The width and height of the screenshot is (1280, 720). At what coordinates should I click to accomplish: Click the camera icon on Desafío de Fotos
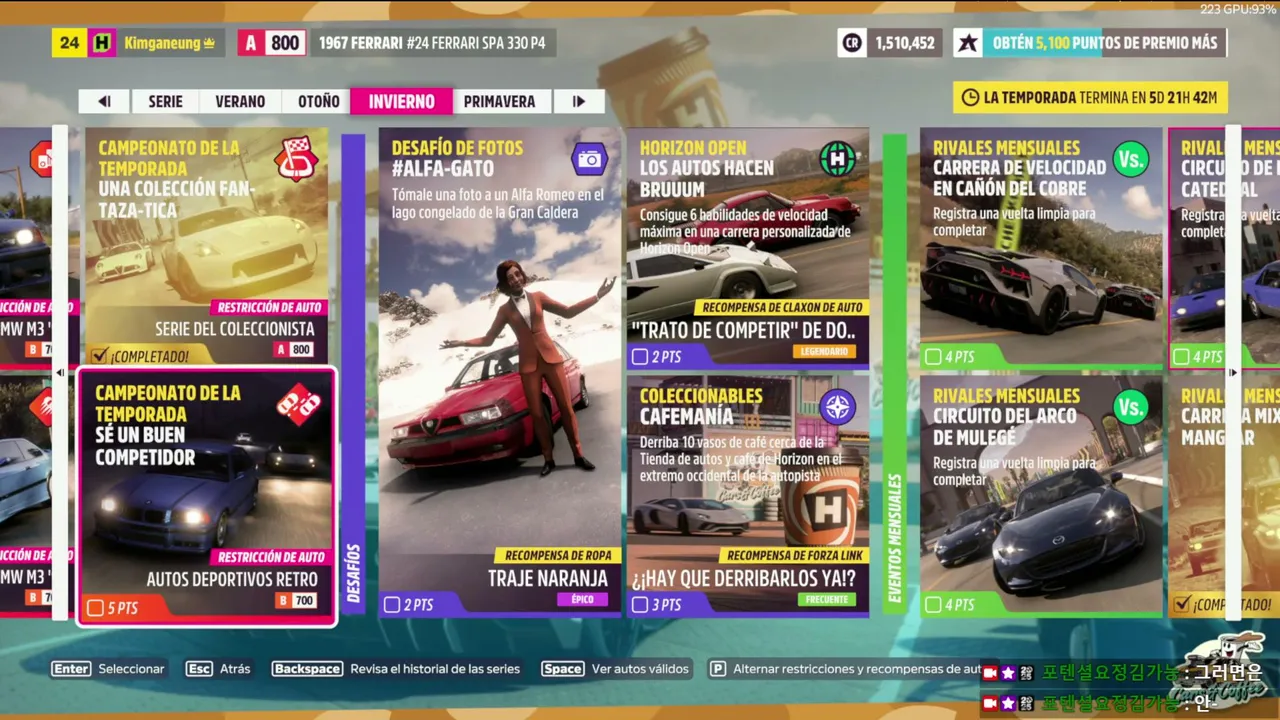pos(590,159)
